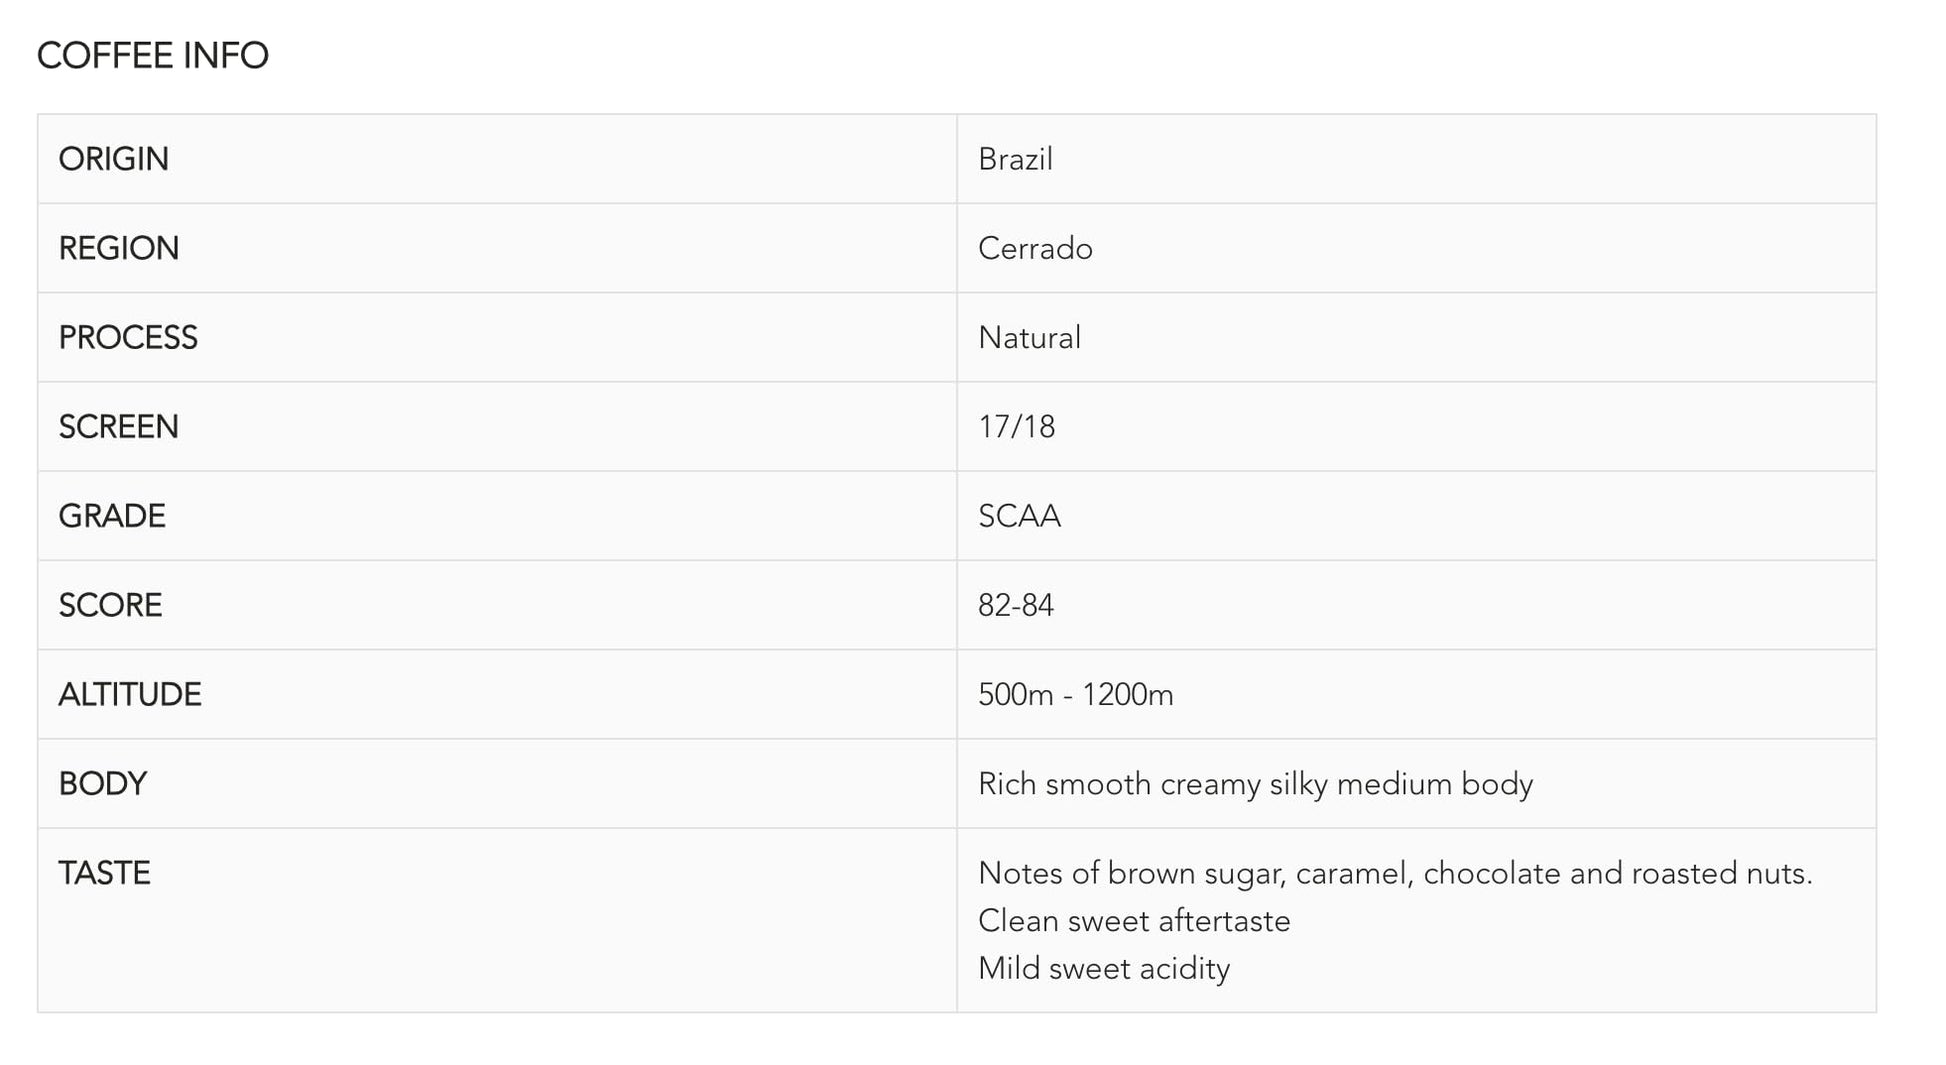
Task: Select the 500m - 1200m altitude value
Action: click(1075, 694)
